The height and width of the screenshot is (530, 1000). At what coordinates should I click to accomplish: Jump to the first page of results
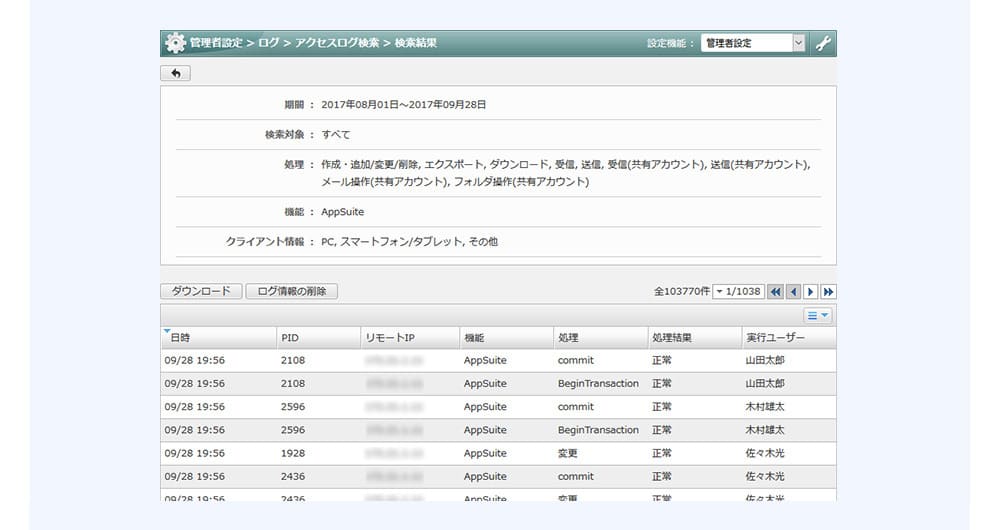(x=775, y=292)
